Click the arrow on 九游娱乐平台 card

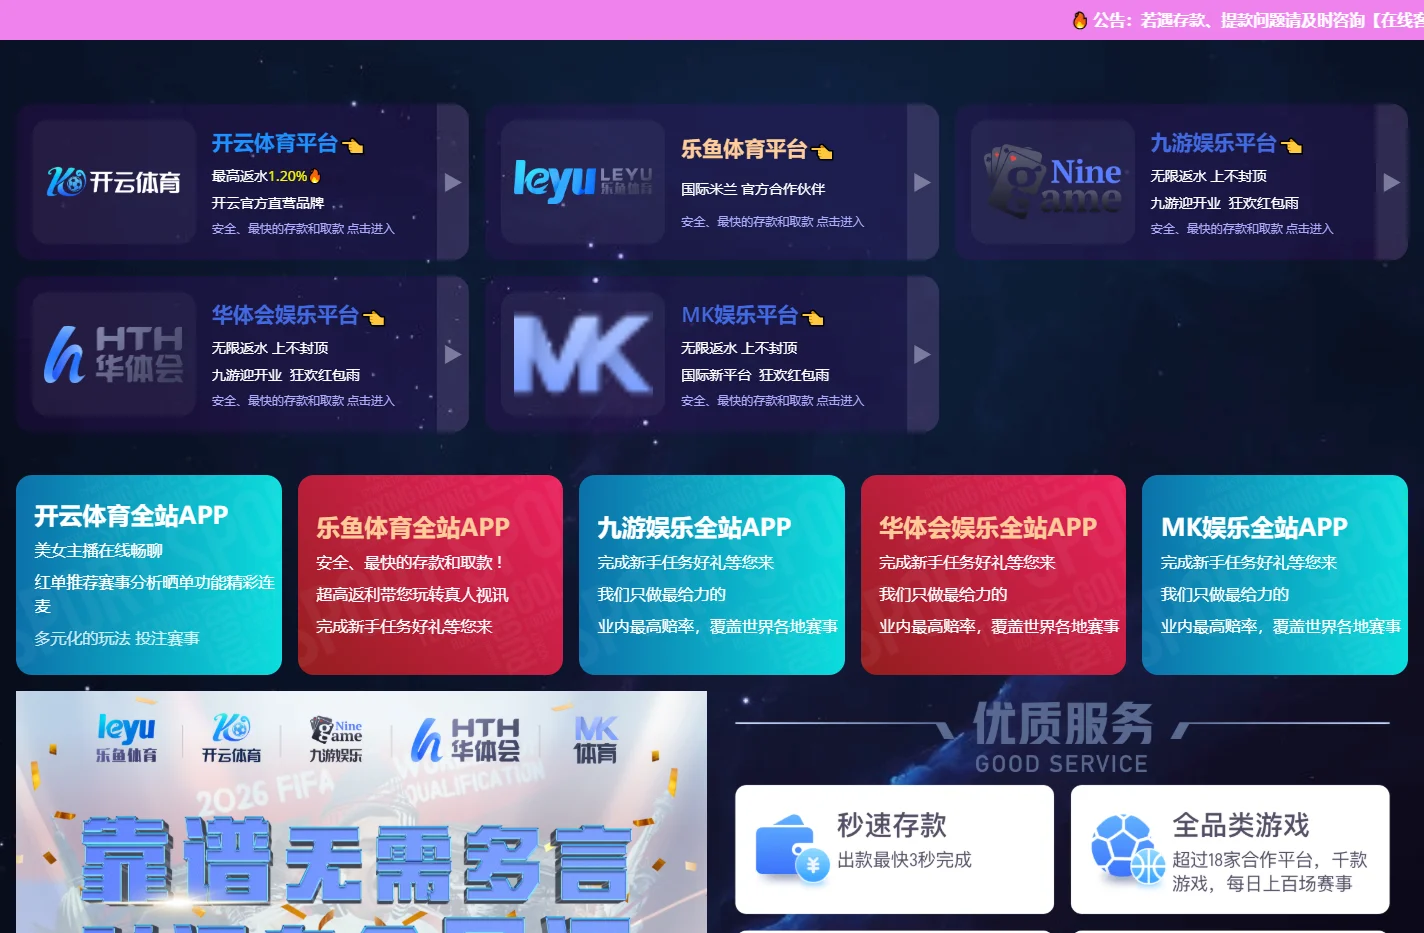[1391, 182]
